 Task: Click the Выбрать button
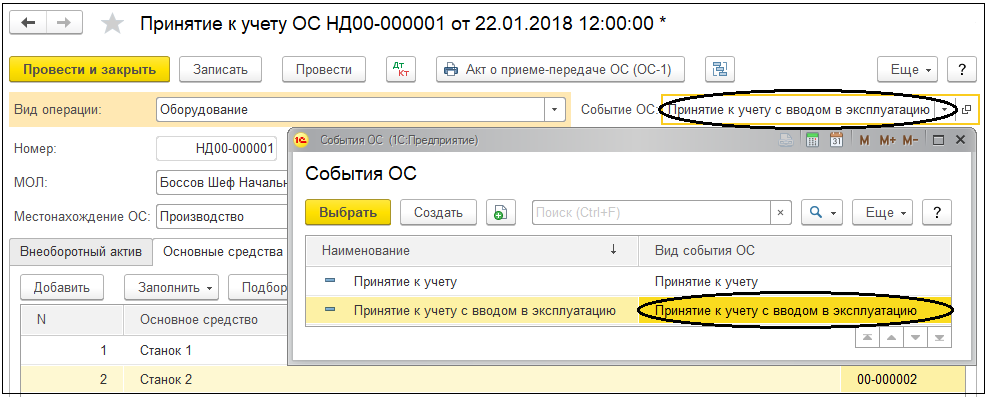coord(348,213)
